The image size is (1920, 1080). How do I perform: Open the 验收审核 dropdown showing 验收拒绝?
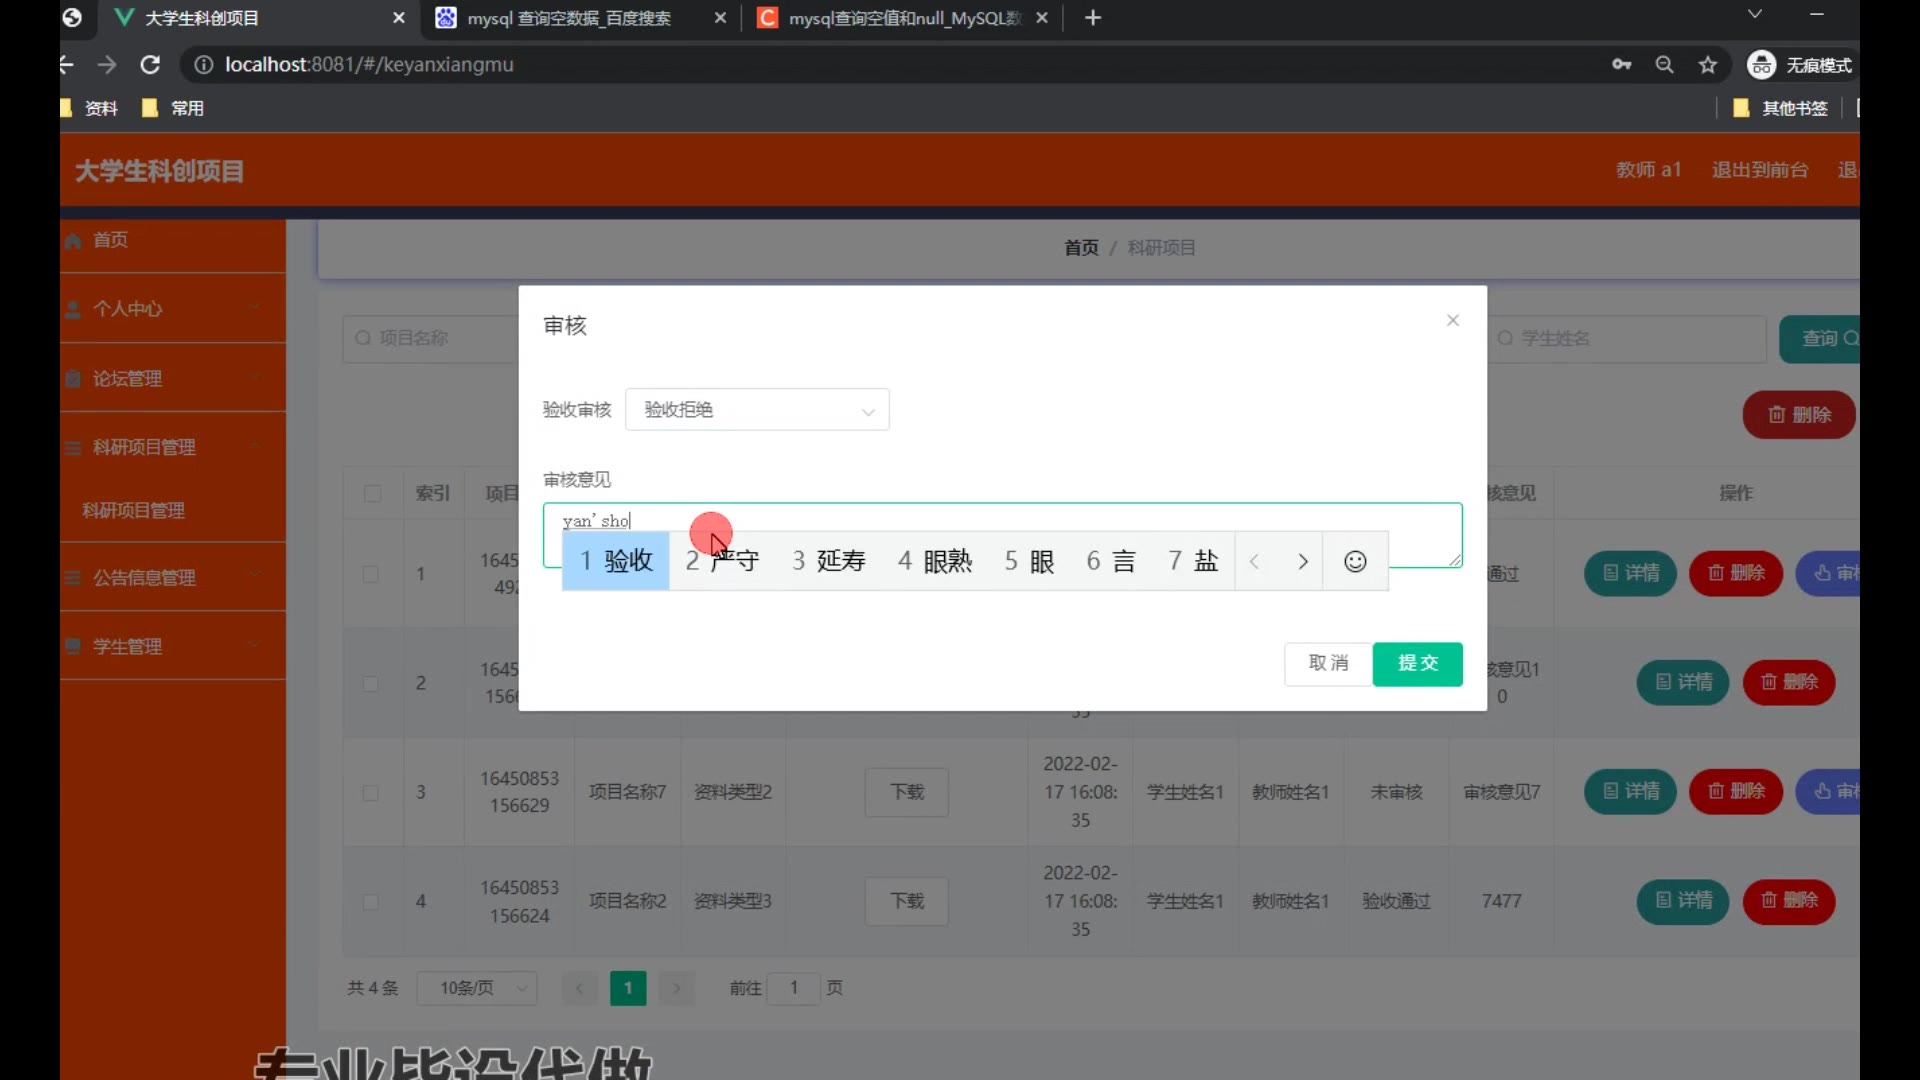point(757,410)
